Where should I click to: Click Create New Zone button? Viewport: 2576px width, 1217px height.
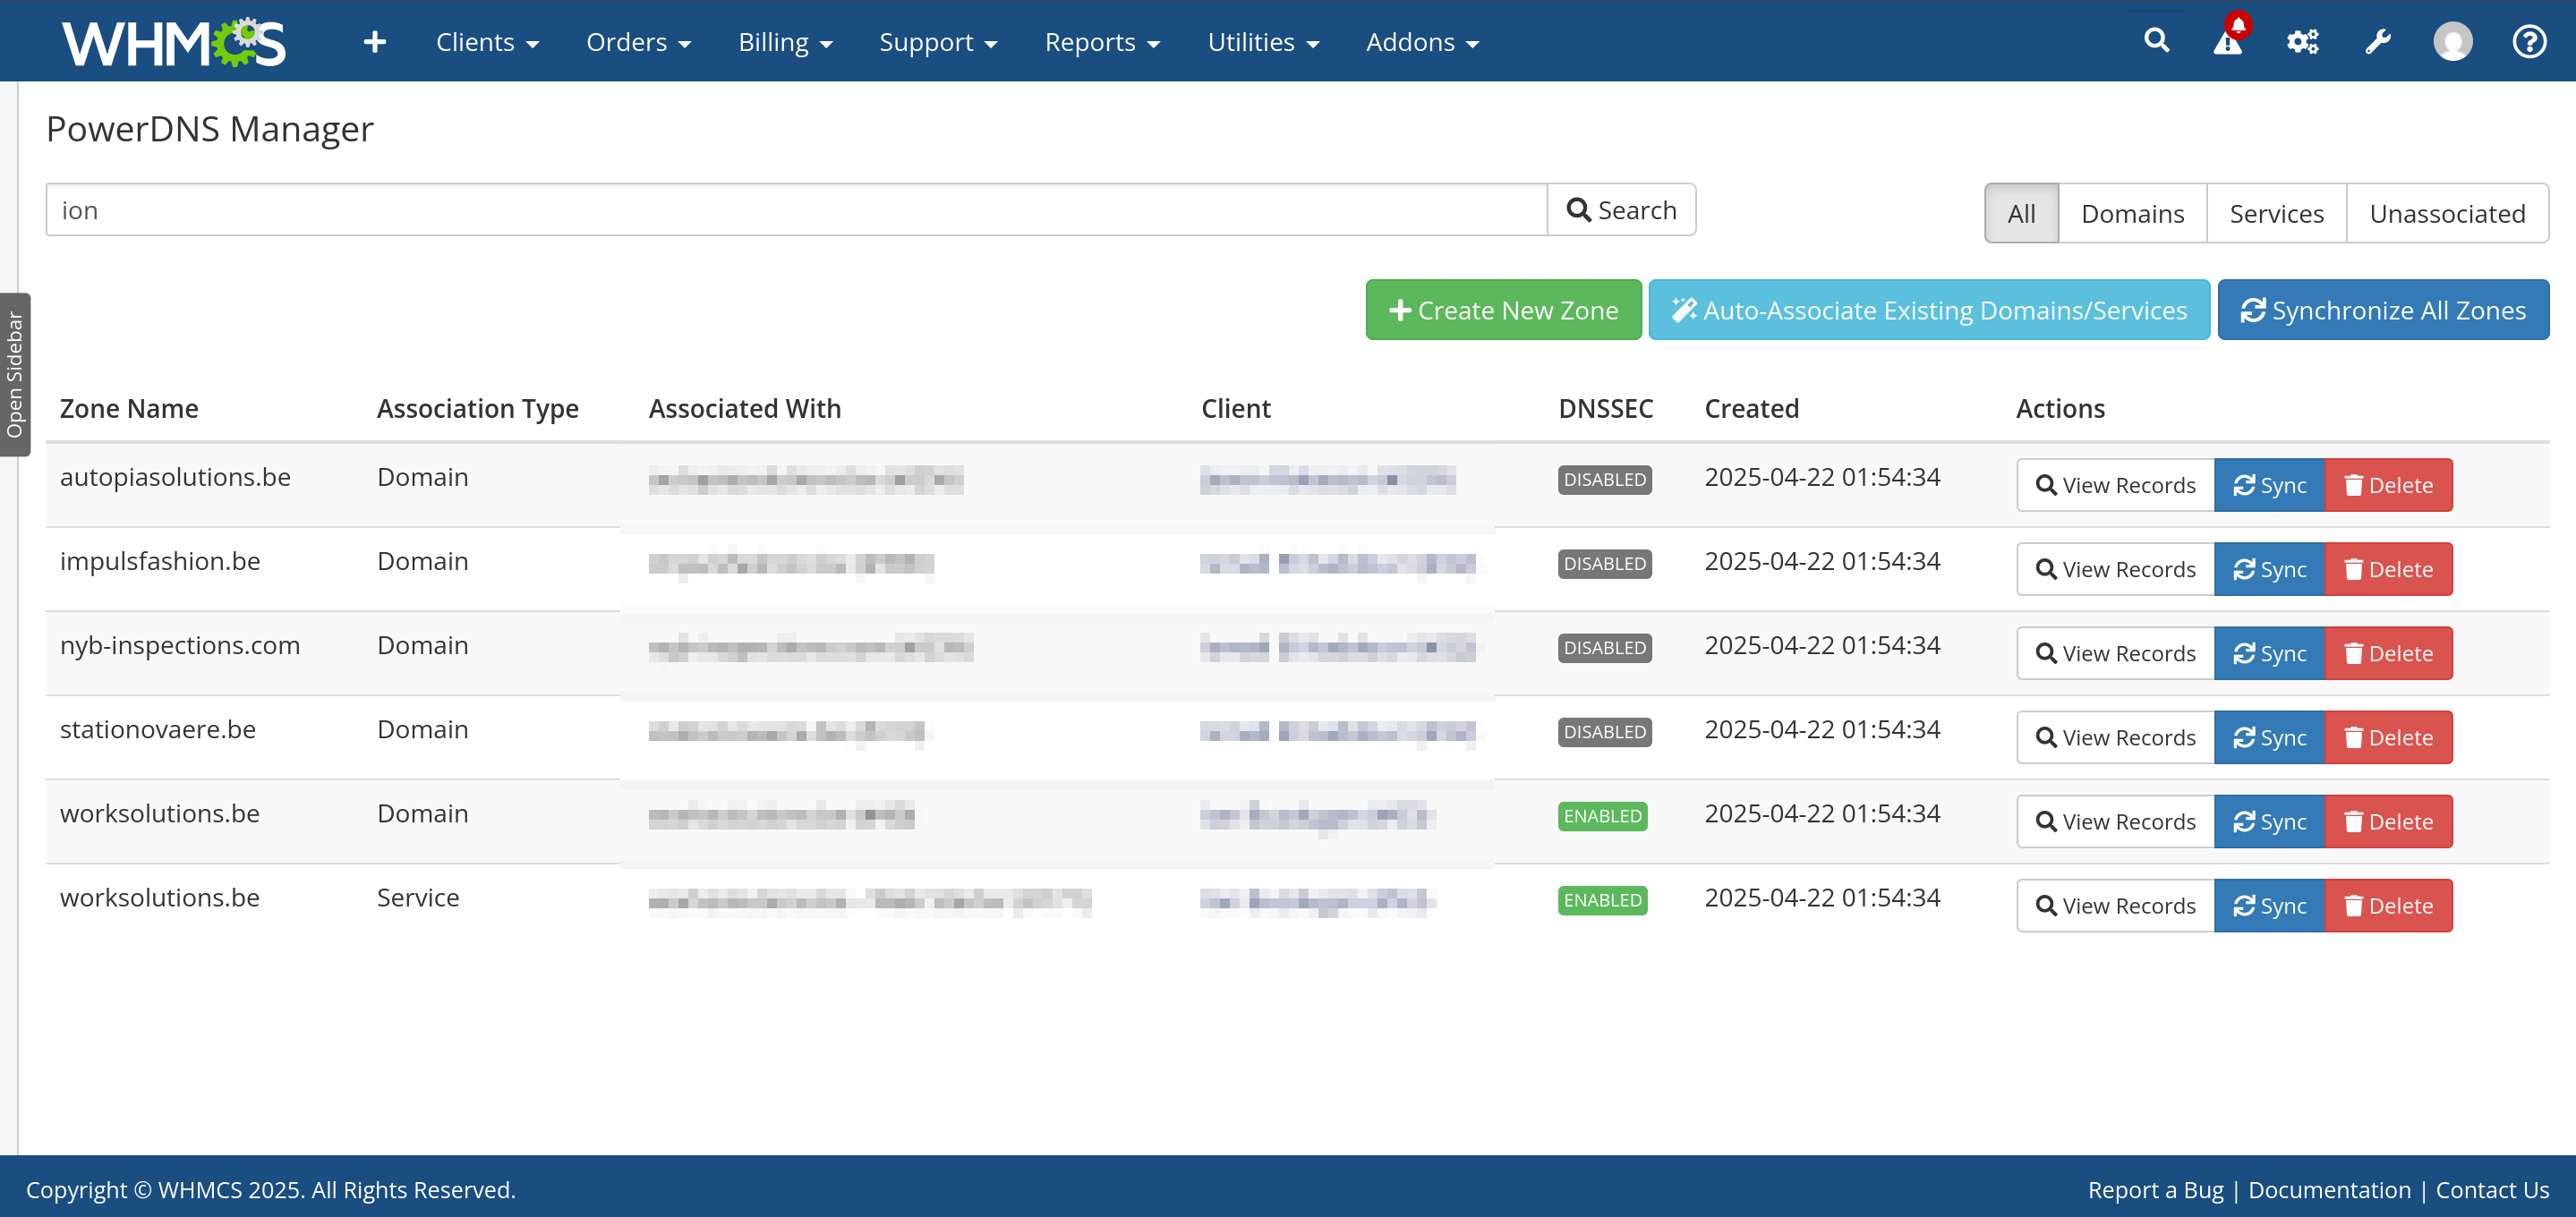pyautogui.click(x=1503, y=310)
